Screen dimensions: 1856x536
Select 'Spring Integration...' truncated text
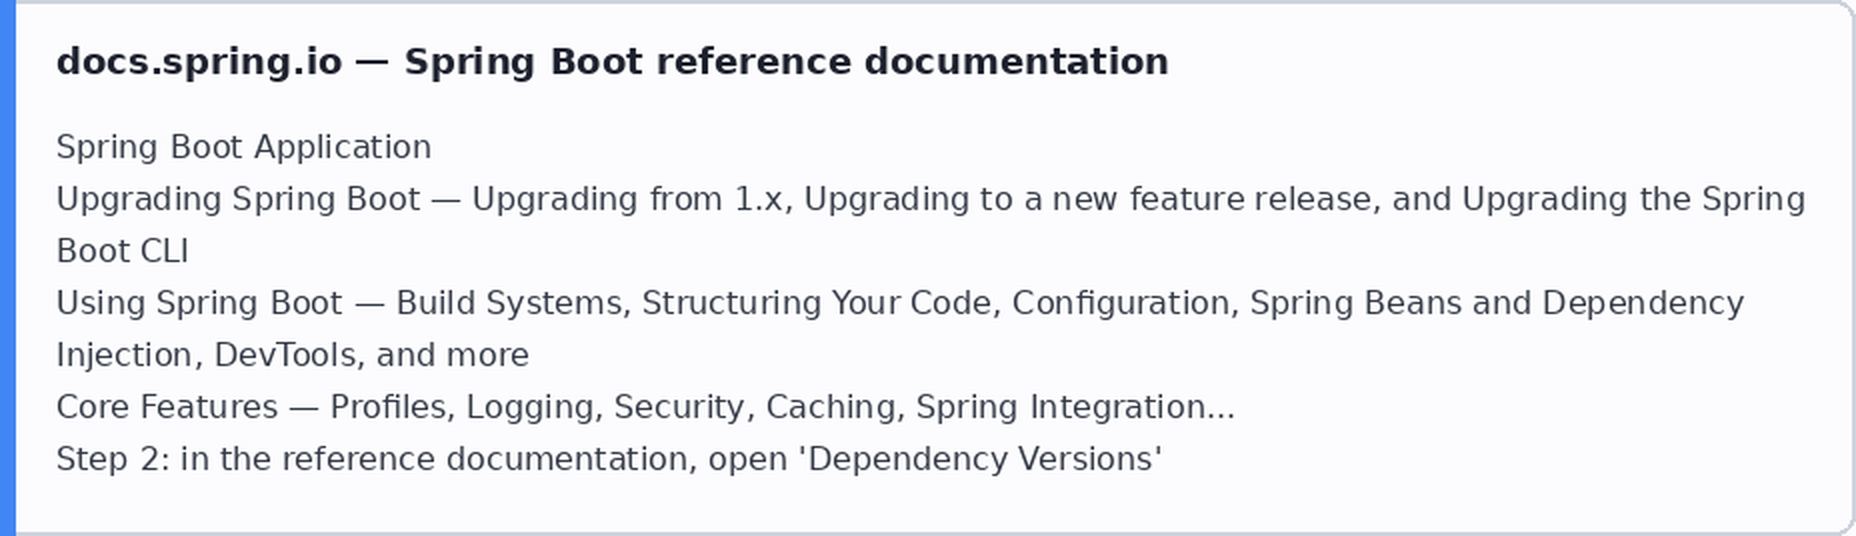click(x=1076, y=407)
